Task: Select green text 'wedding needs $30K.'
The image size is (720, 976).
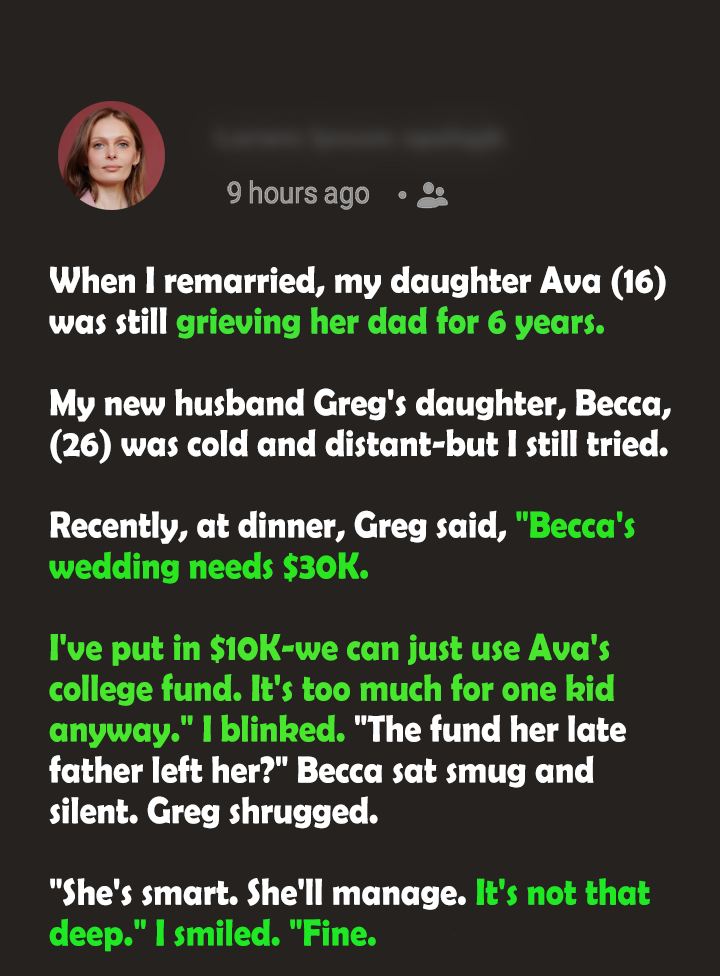Action: pos(209,568)
